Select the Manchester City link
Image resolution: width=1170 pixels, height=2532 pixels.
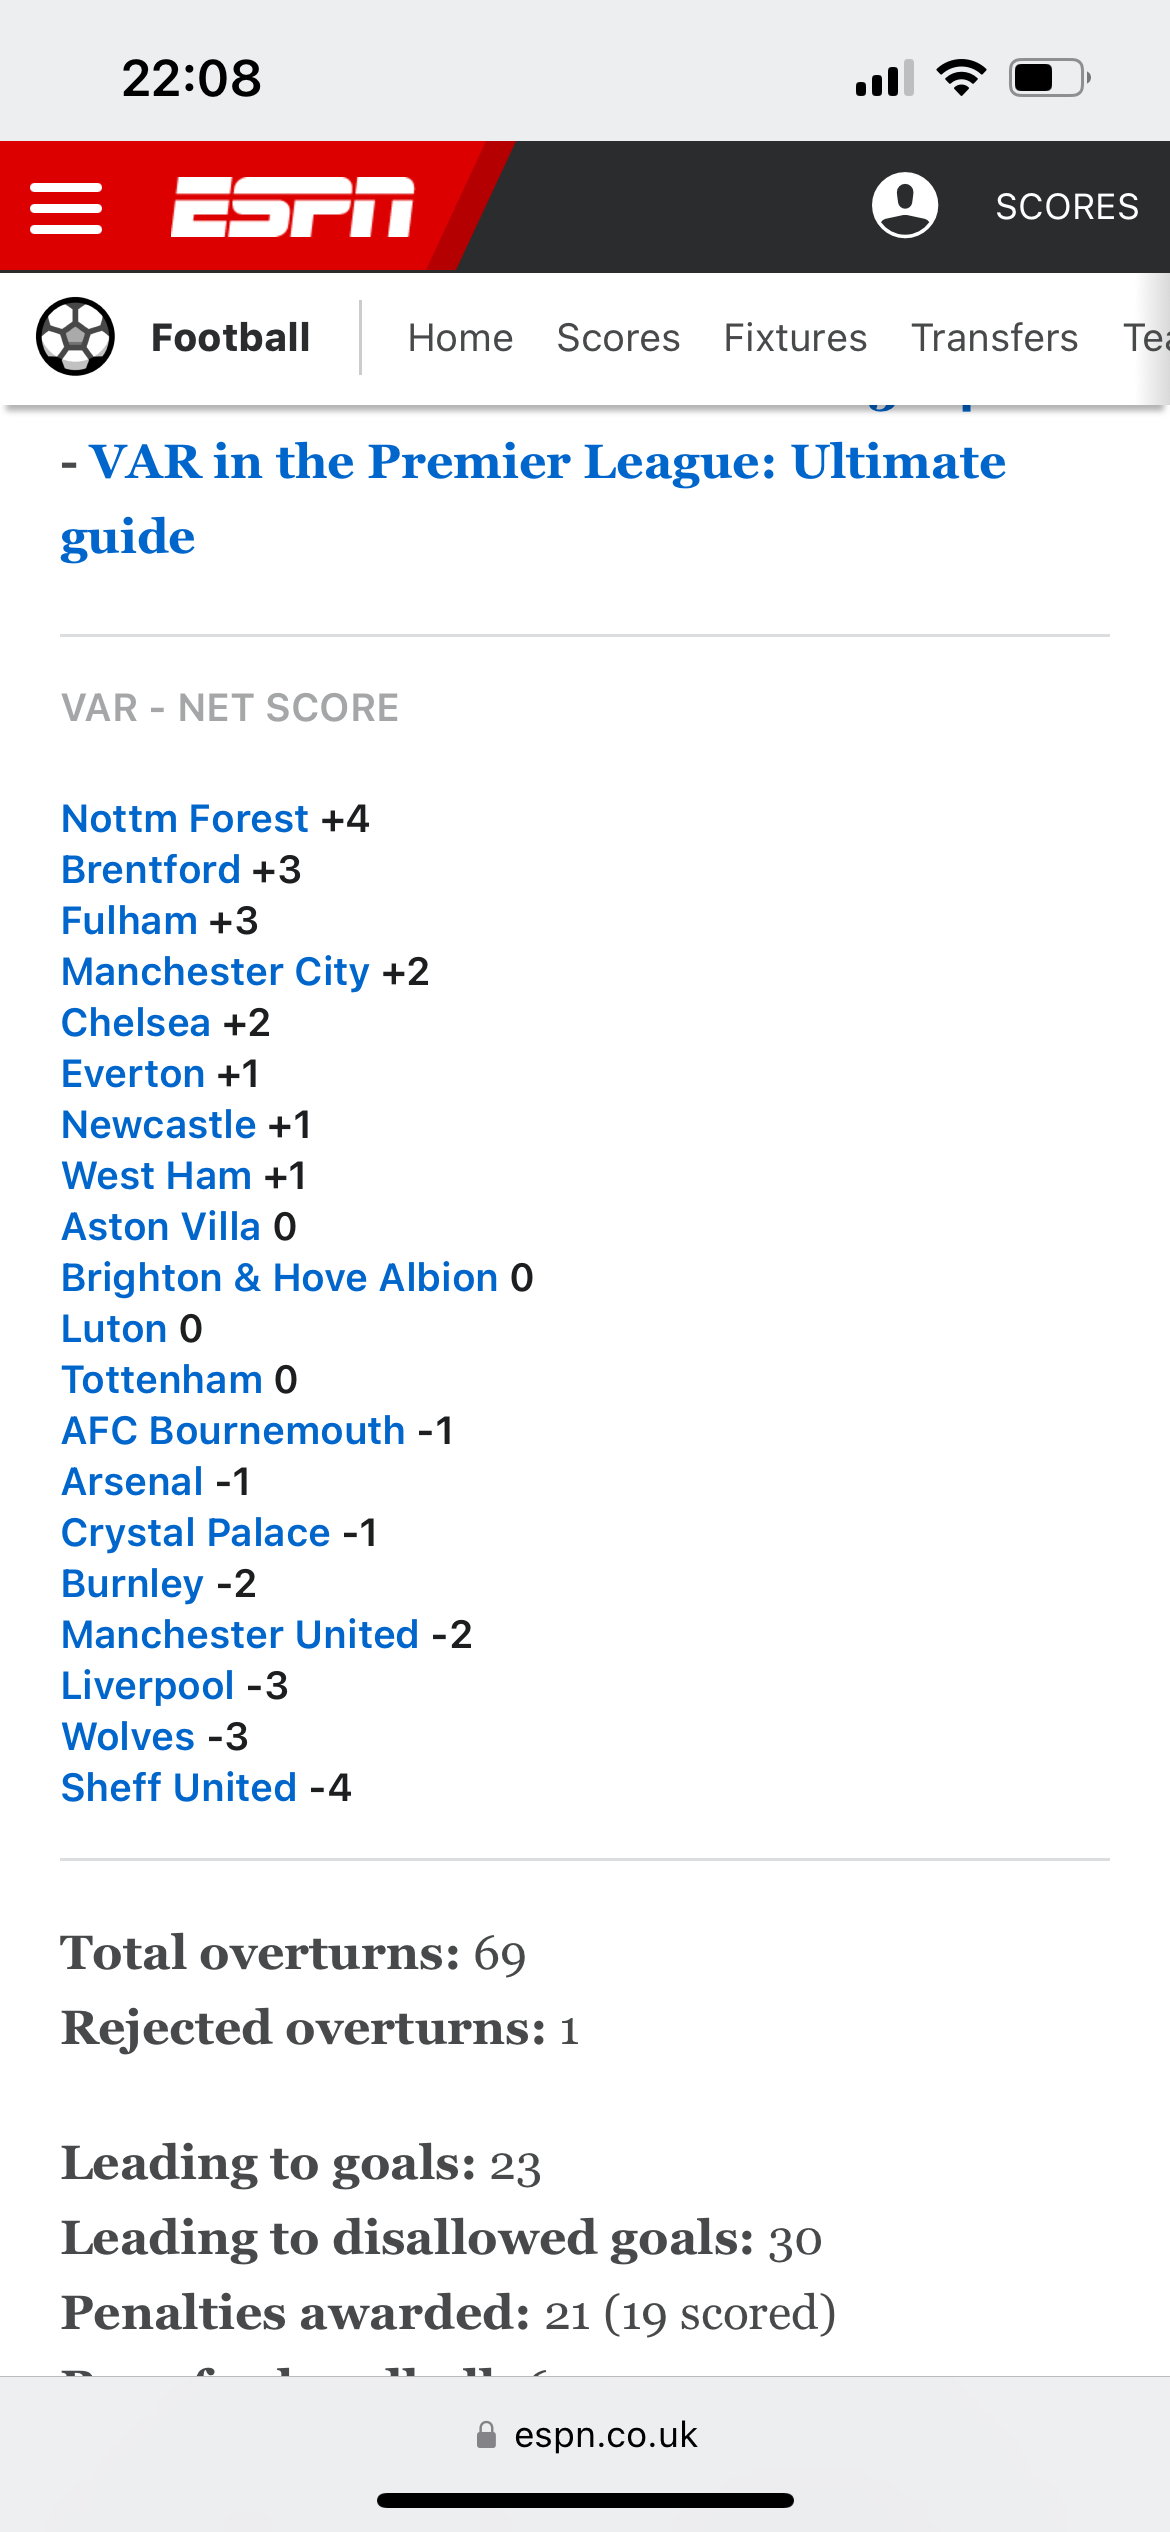point(216,972)
